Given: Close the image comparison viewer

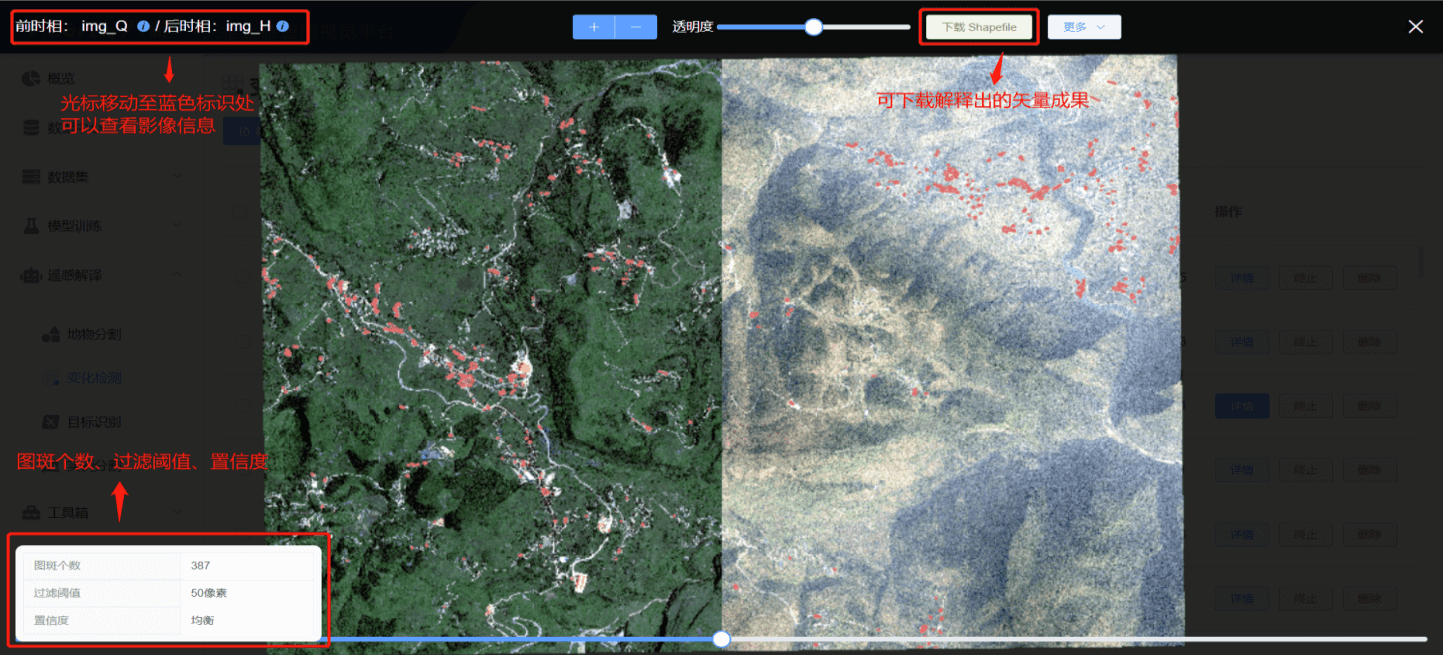Looking at the screenshot, I should pos(1415,27).
